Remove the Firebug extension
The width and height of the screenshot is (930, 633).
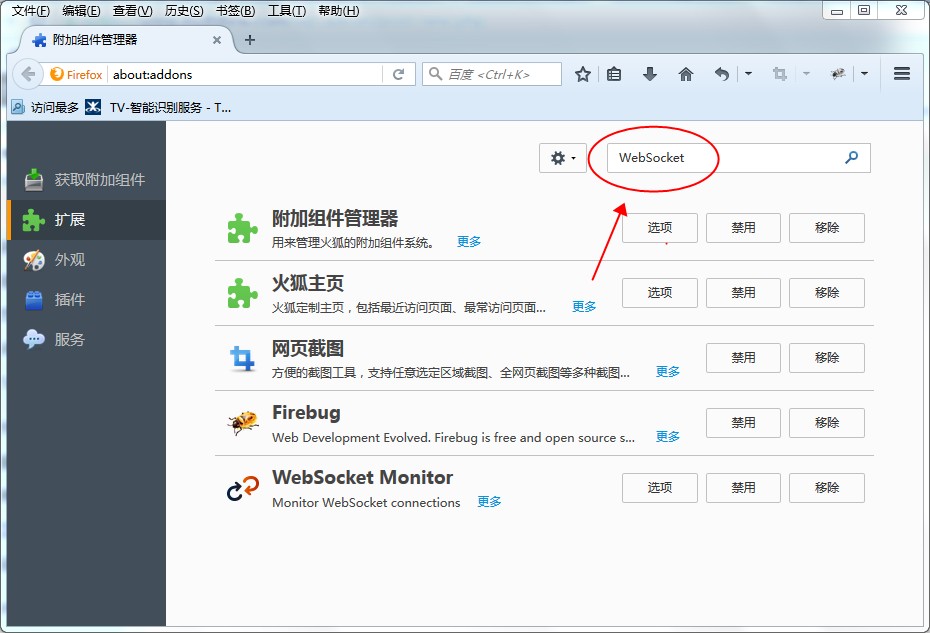coord(827,423)
